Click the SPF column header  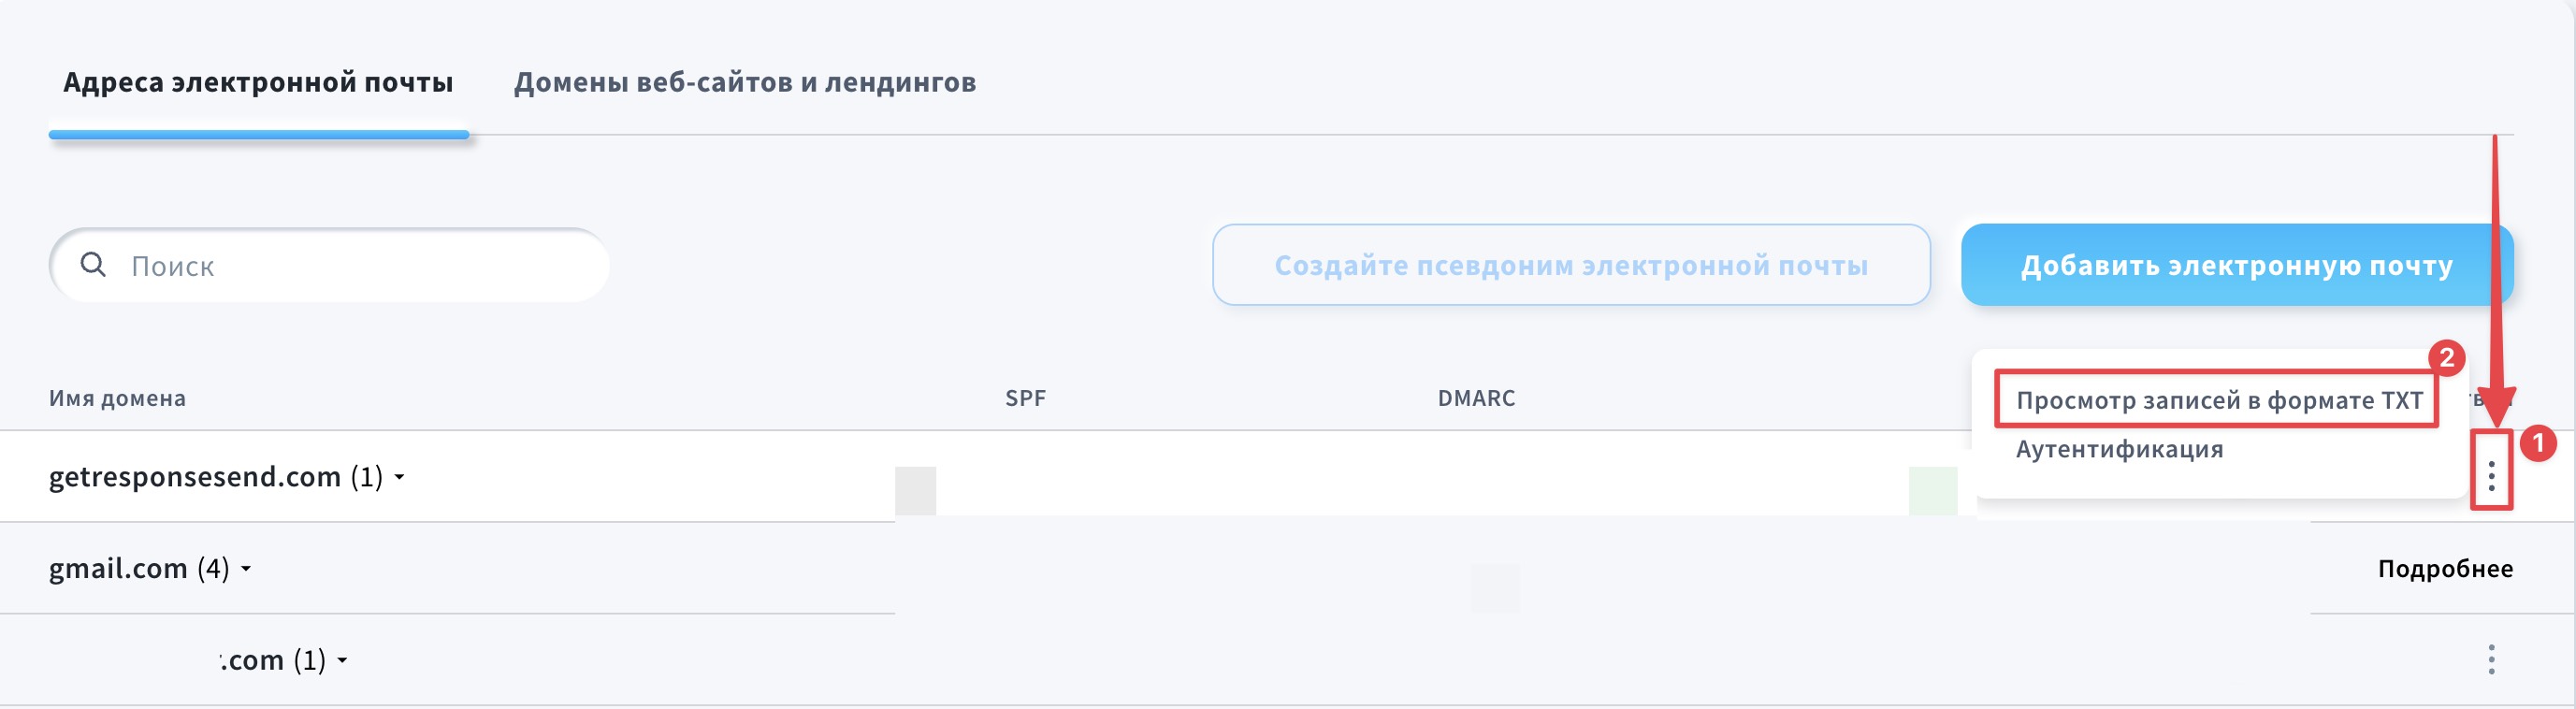coord(1025,398)
